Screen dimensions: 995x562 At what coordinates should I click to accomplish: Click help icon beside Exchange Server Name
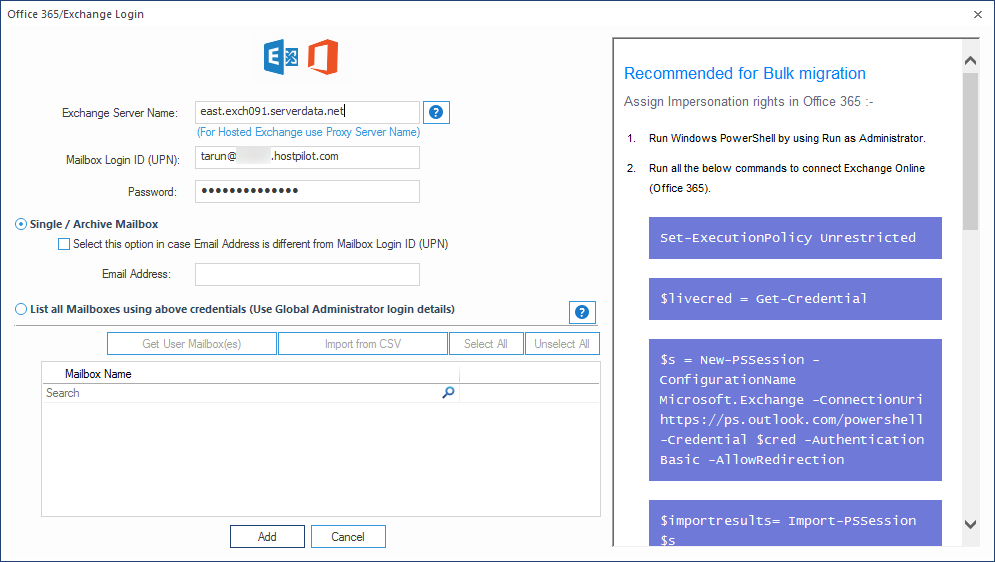[x=436, y=112]
